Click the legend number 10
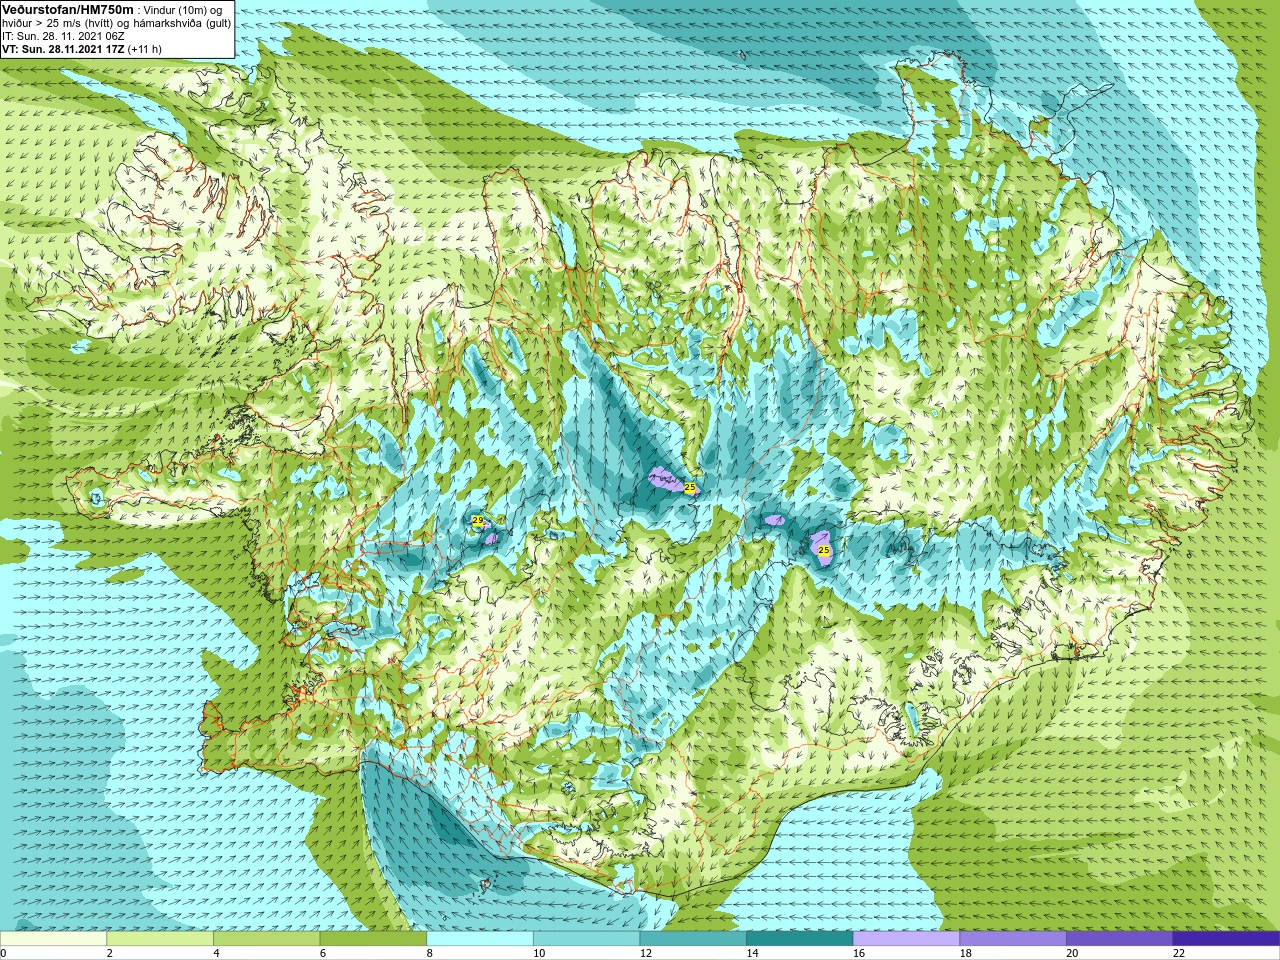 539,953
